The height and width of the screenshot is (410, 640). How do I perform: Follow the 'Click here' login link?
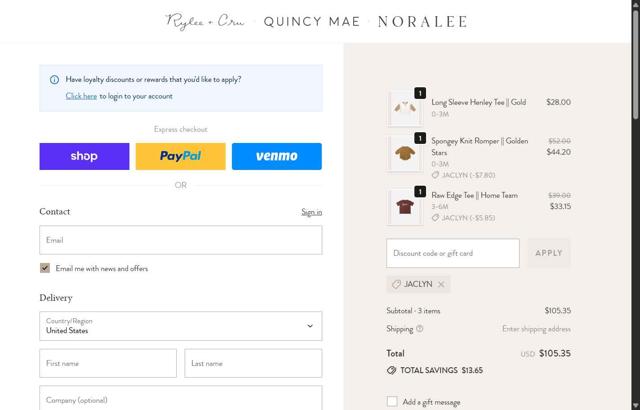click(81, 96)
